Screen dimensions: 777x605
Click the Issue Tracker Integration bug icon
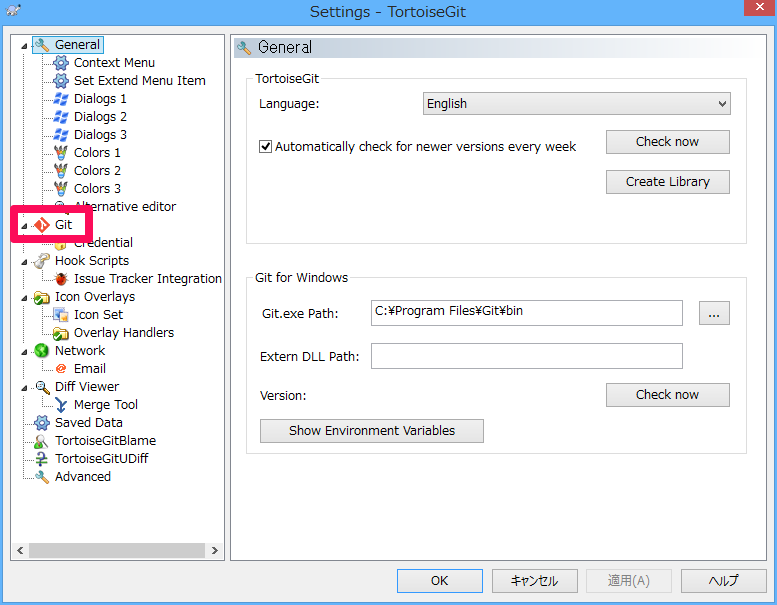click(61, 279)
